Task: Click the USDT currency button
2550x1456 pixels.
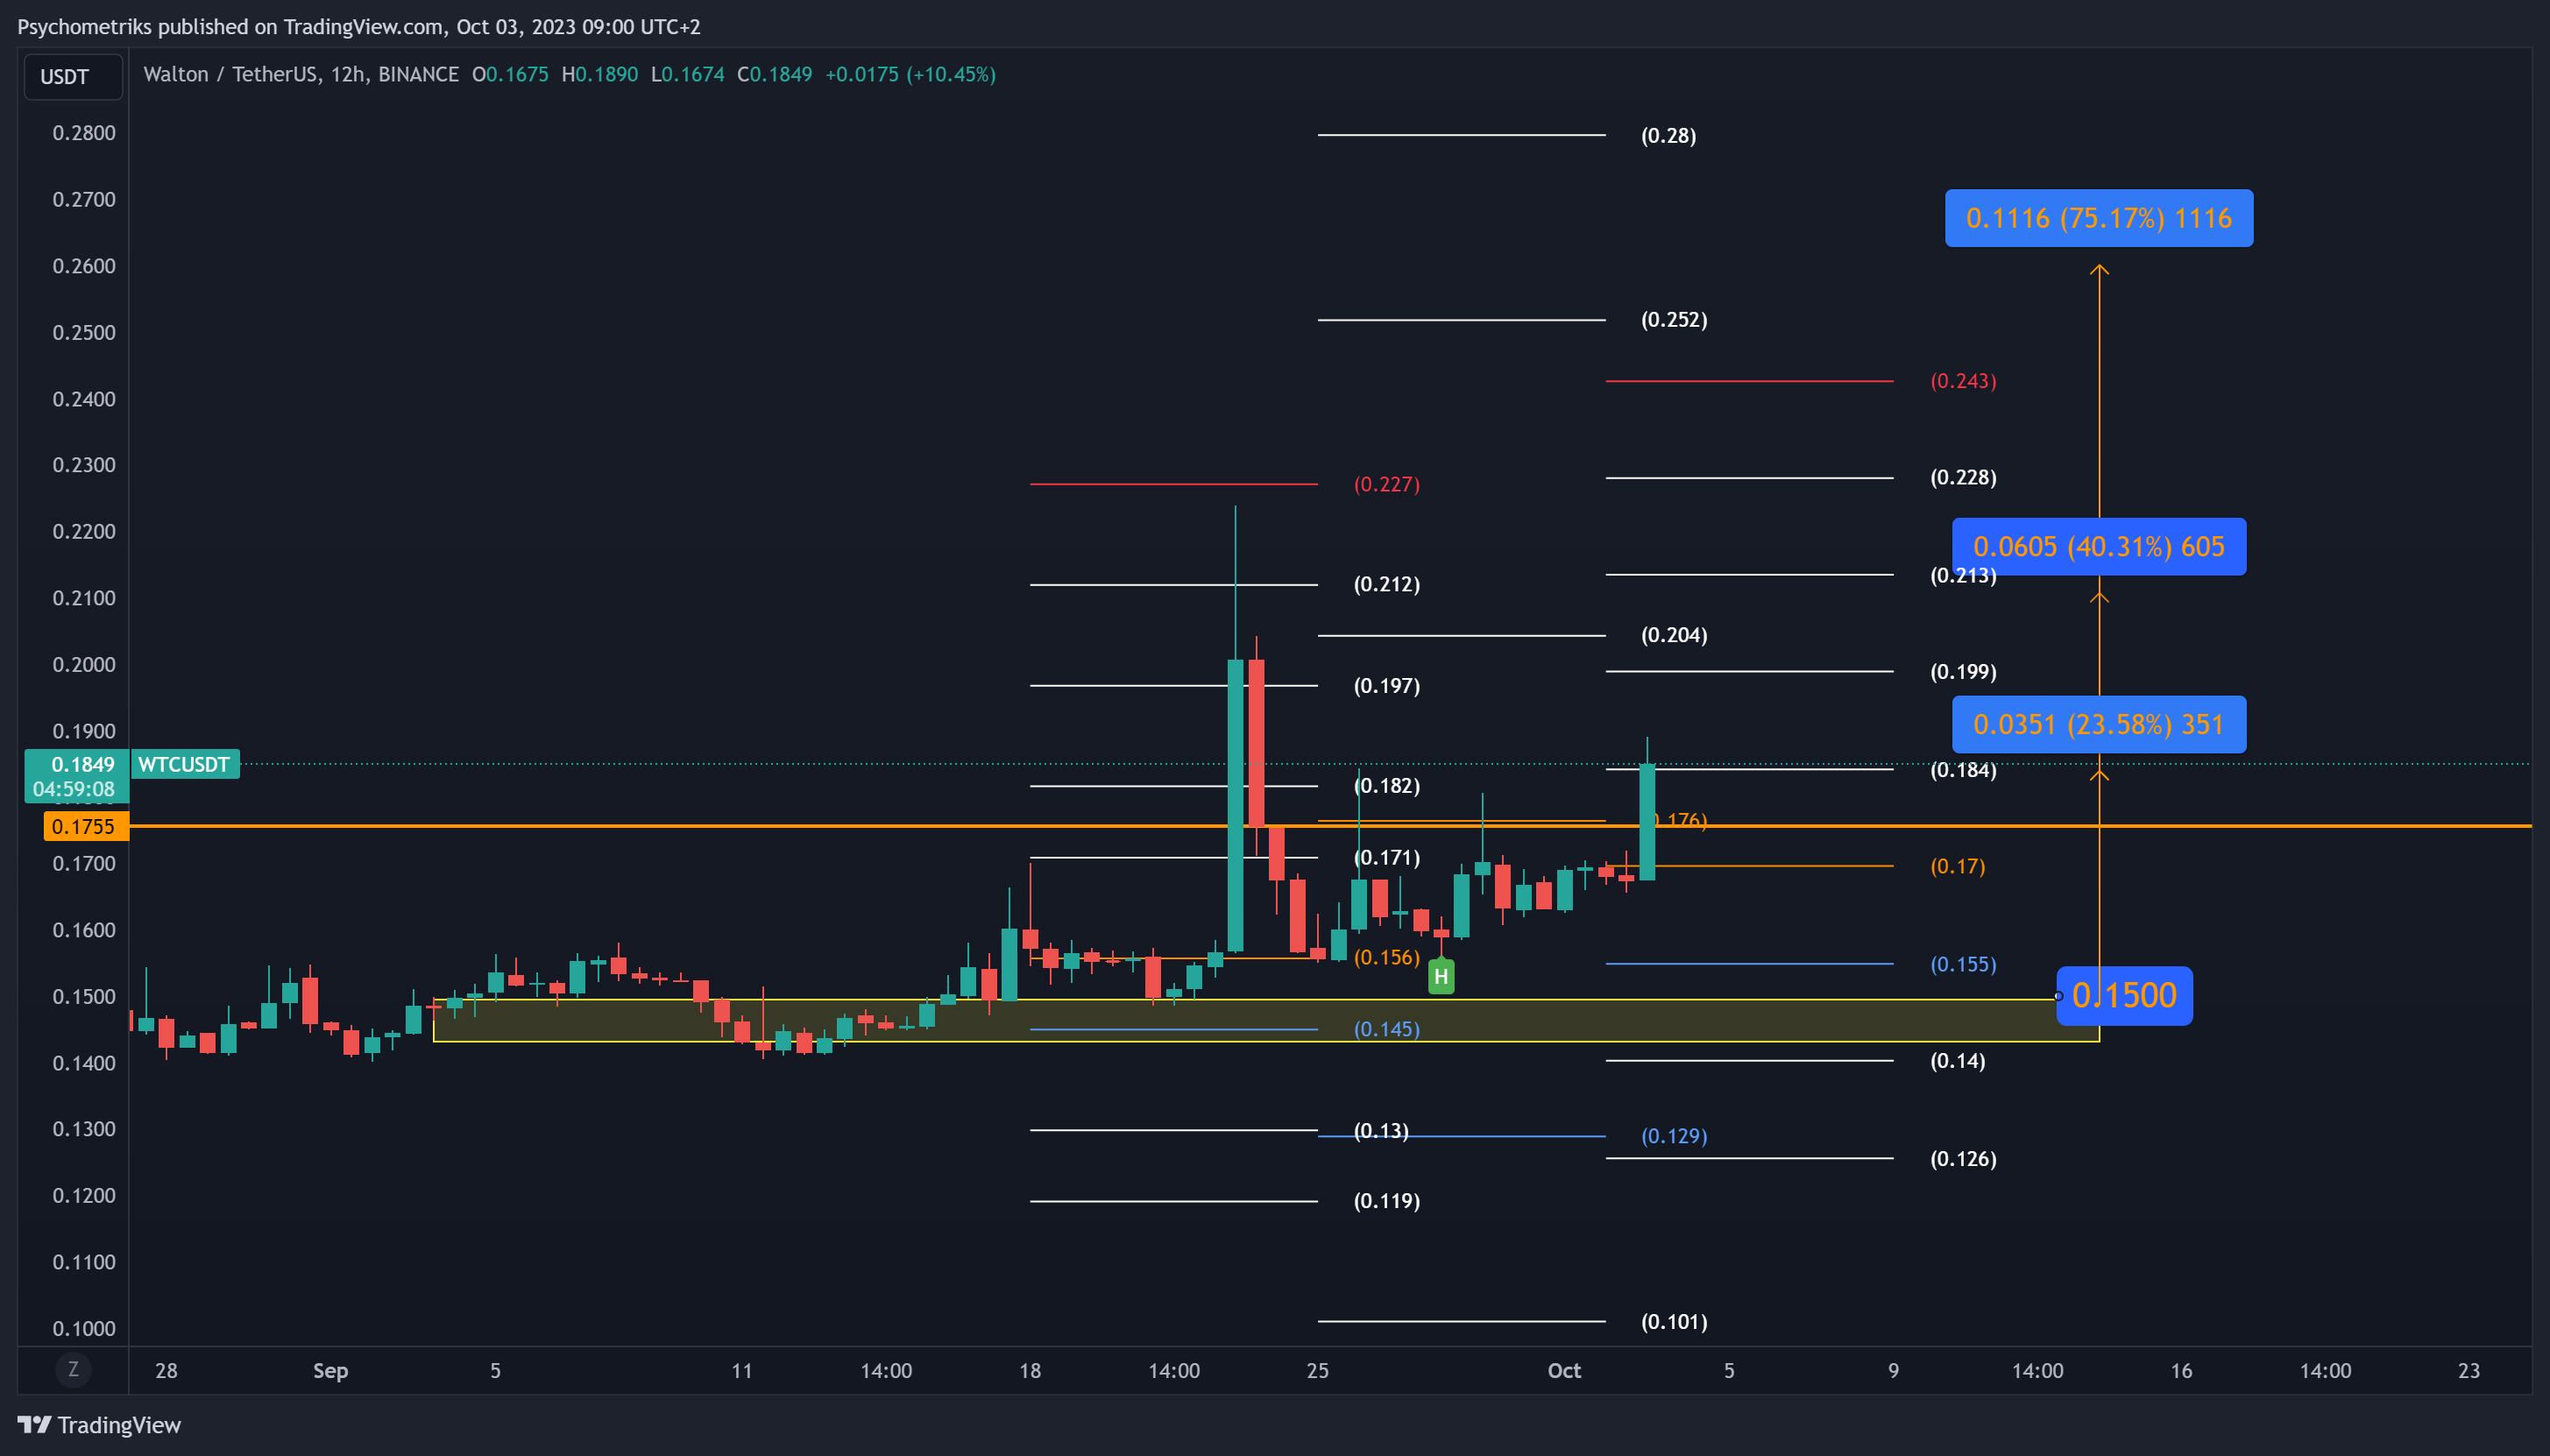Action: pyautogui.click(x=73, y=77)
